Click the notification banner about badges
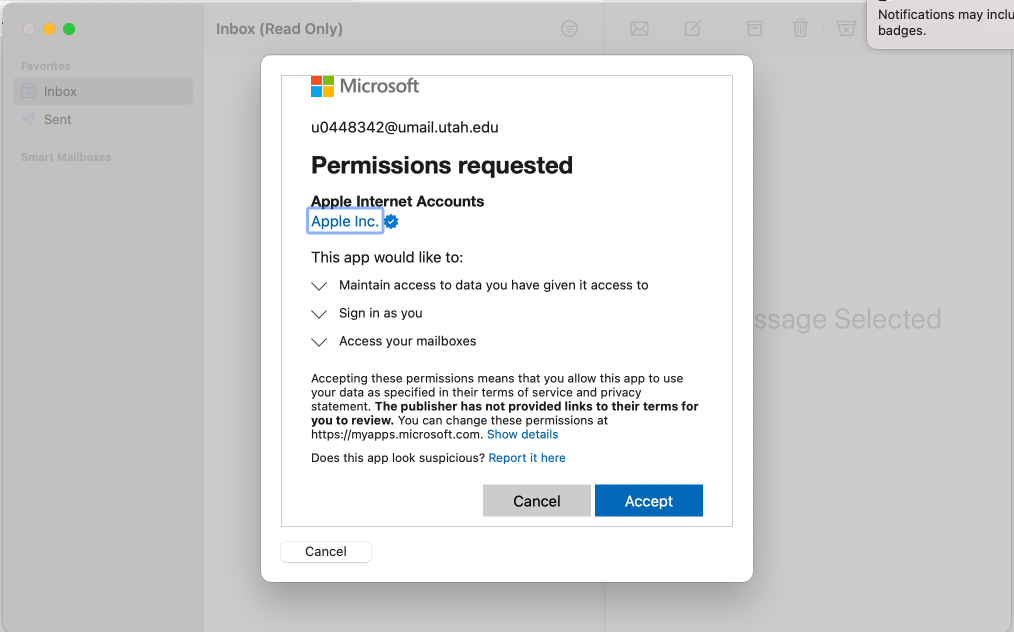1014x632 pixels. point(941,23)
